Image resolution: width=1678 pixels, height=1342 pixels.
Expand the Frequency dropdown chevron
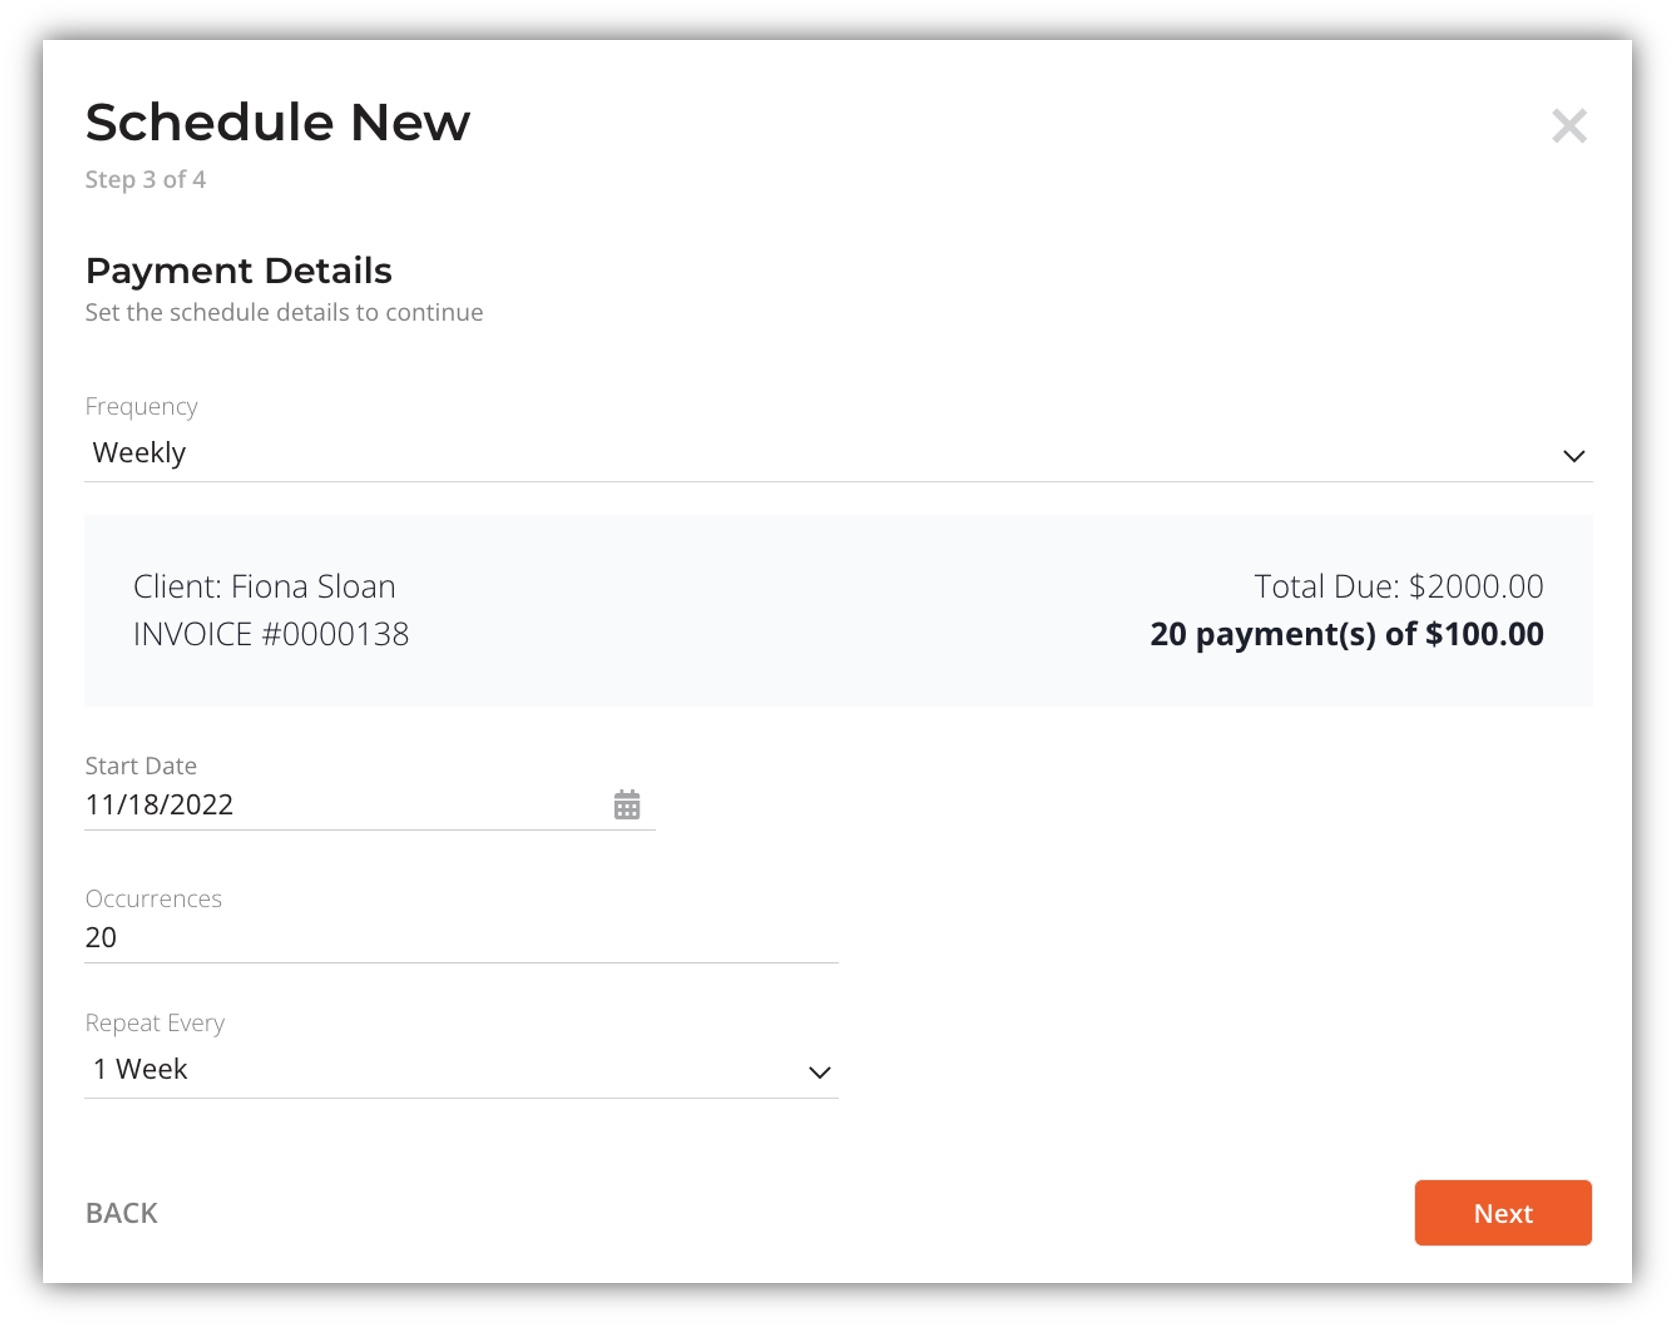[x=1573, y=456]
